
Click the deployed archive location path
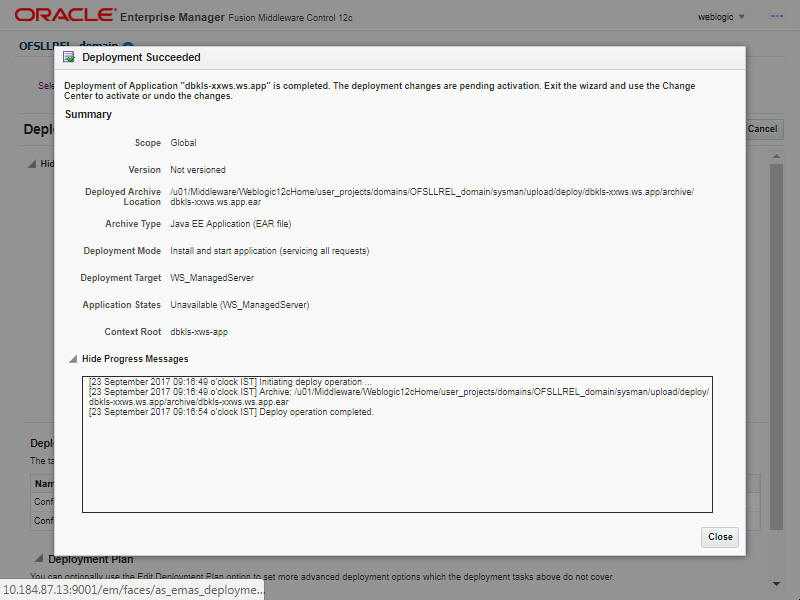click(432, 197)
